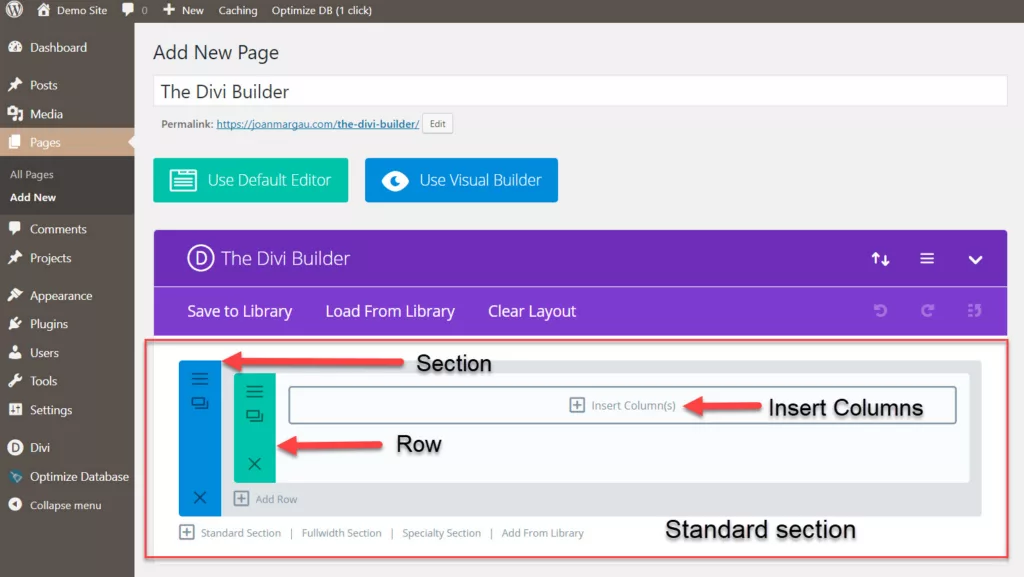Open the Users menu
This screenshot has width=1024, height=577.
[x=44, y=352]
